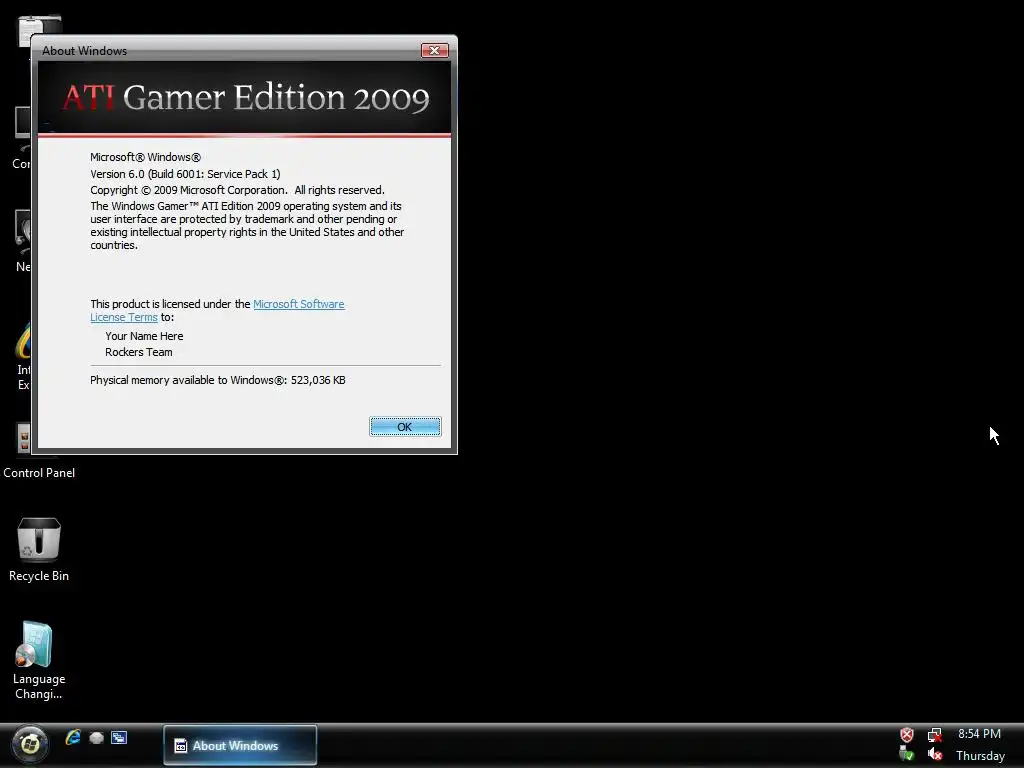
Task: Click the Show Desktop quick launch icon
Action: click(97, 738)
